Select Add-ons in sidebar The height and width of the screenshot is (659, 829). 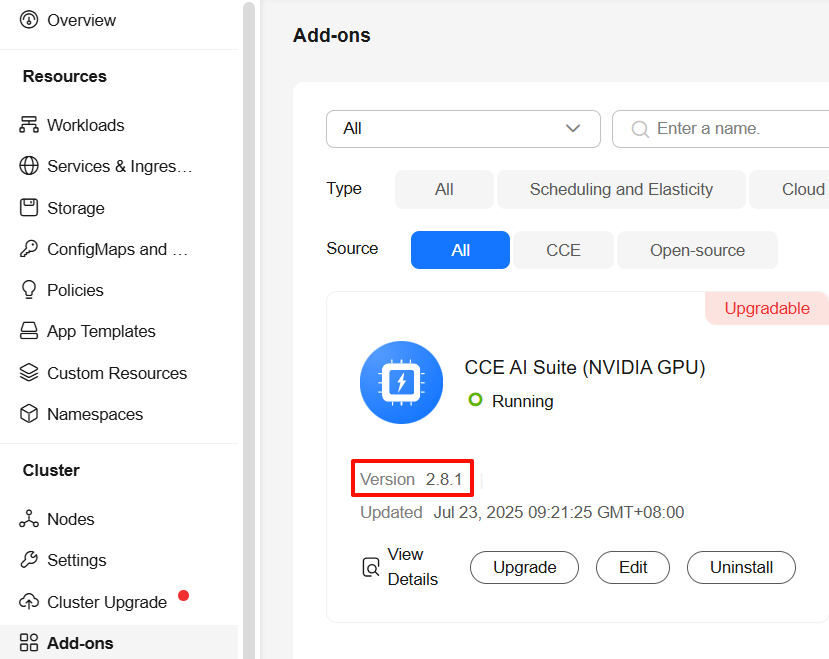pos(119,643)
